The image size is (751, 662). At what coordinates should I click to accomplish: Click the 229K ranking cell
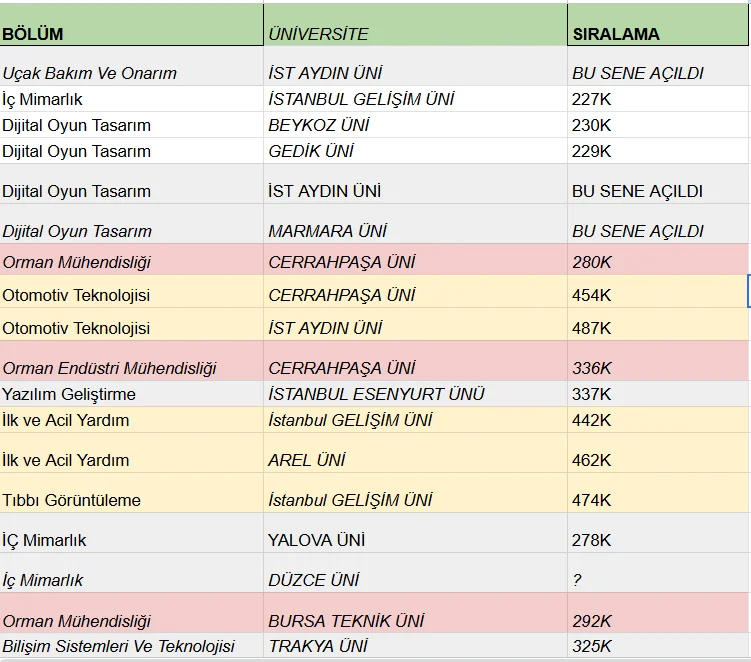(x=658, y=151)
